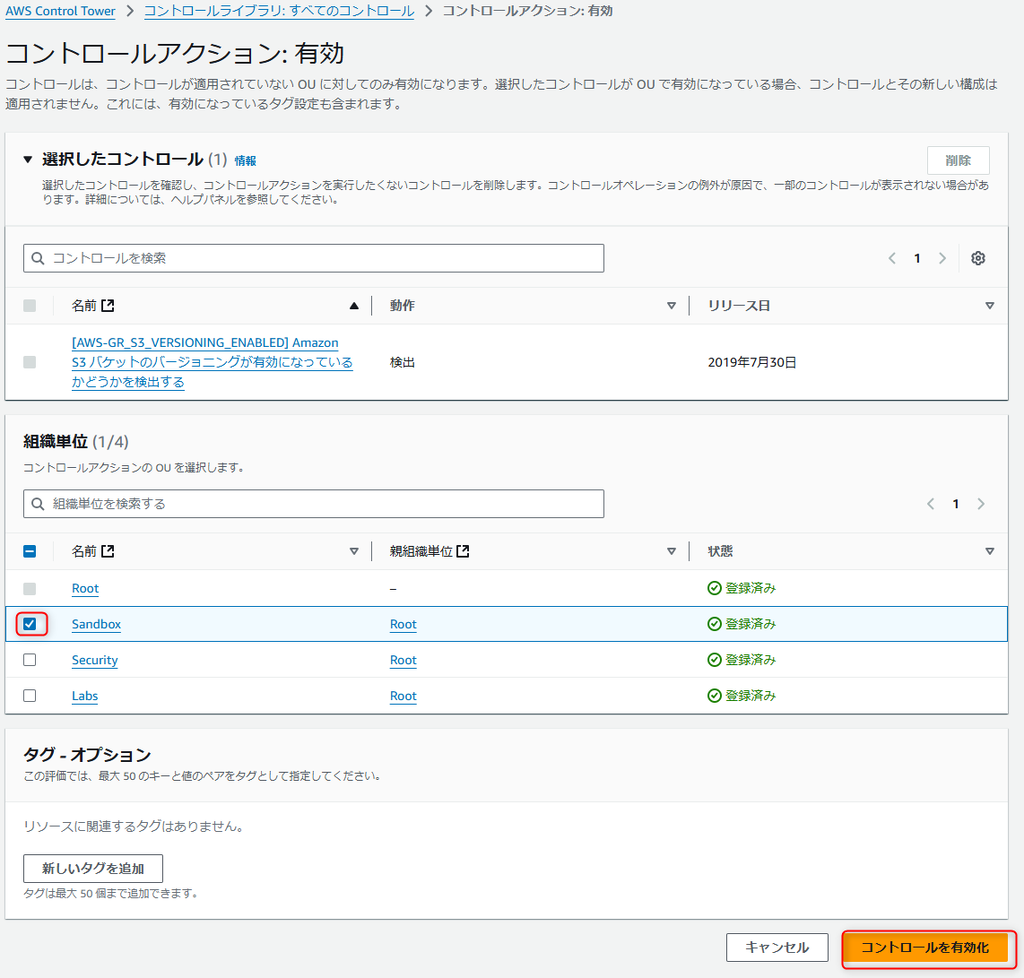Open the controls table settings gear icon

point(978,259)
